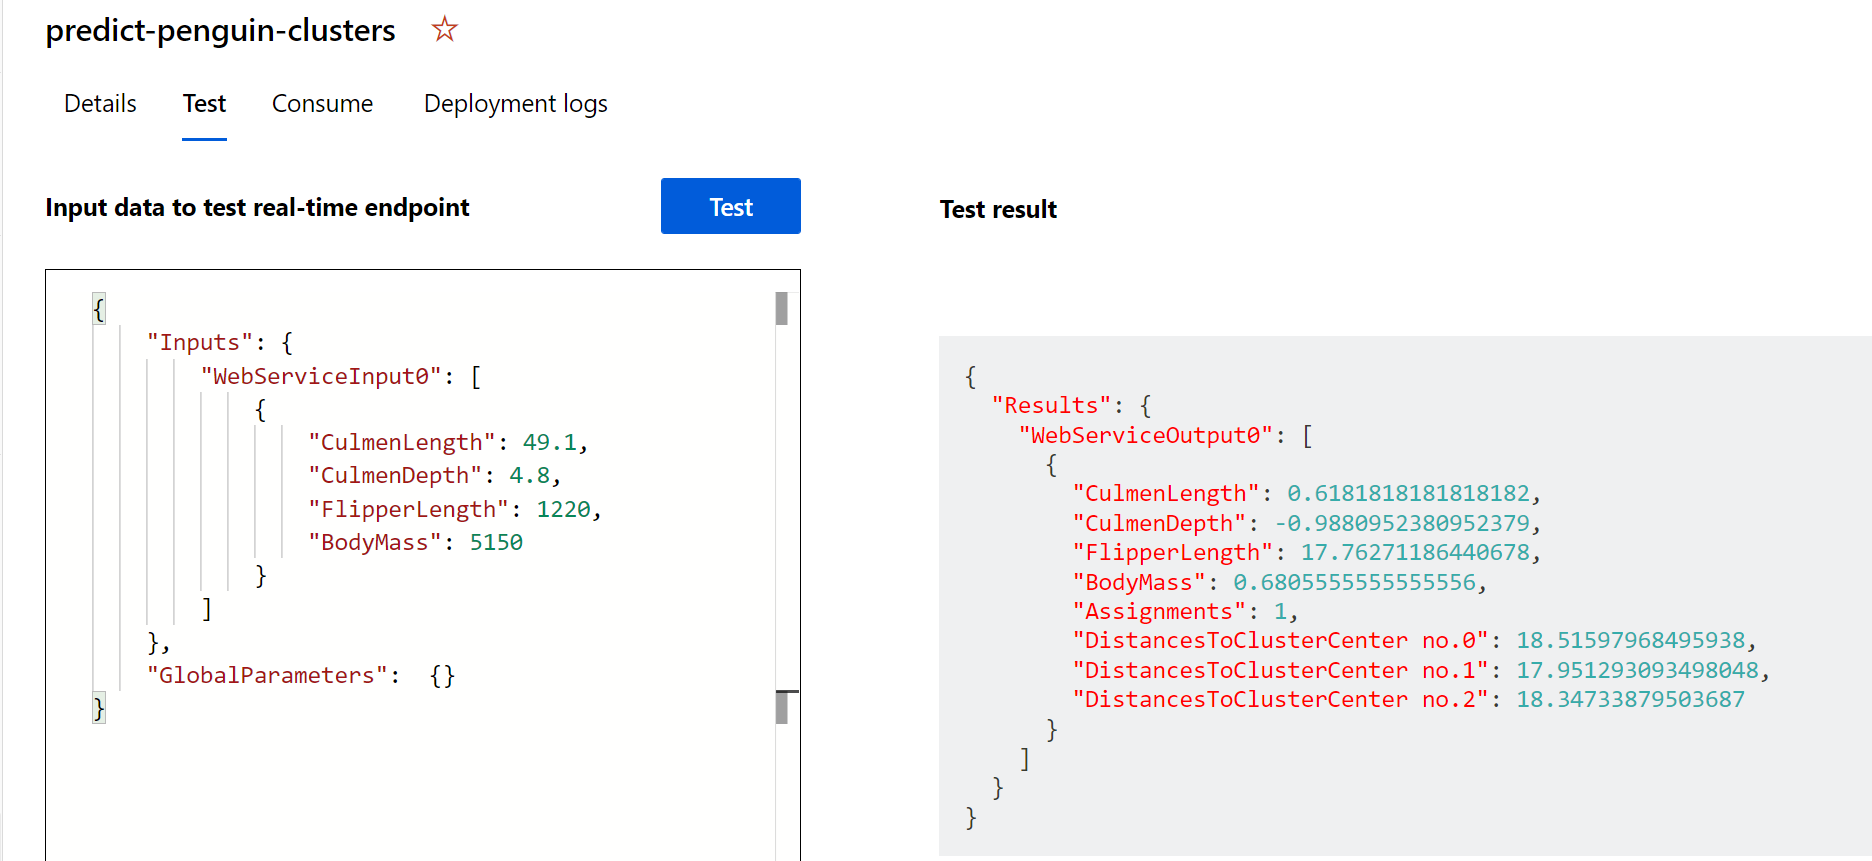Viewport: 1872px width, 861px height.
Task: Click the "Results" key in the test result
Action: click(1051, 405)
